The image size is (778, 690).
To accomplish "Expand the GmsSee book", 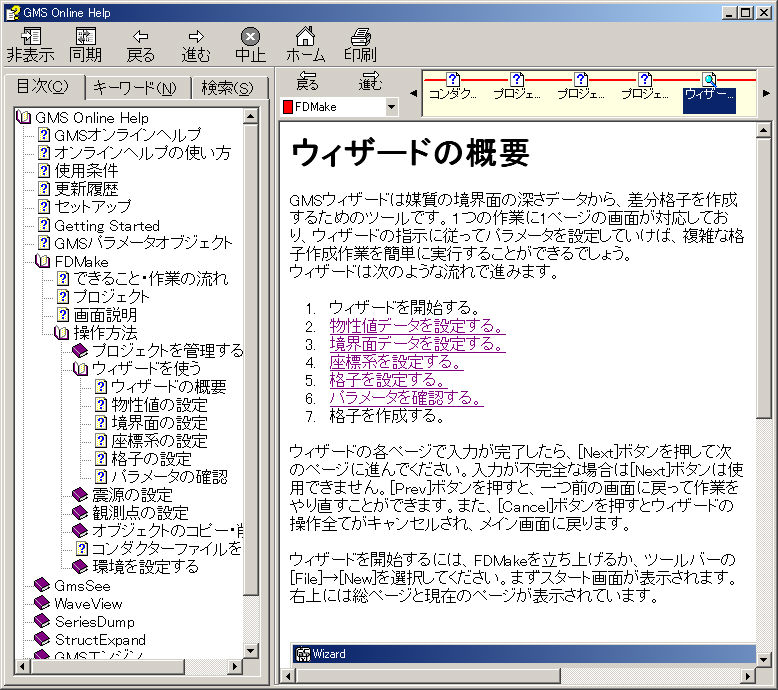I will tap(42, 585).
